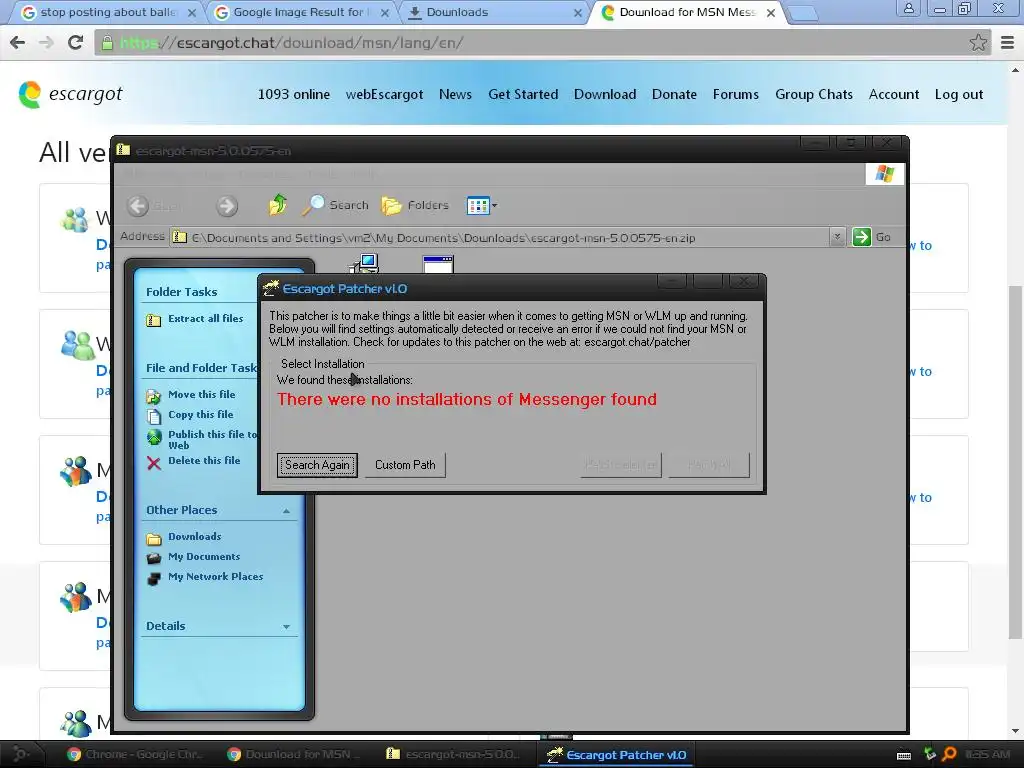
Task: Click the Chrome forward arrow
Action: click(x=46, y=43)
